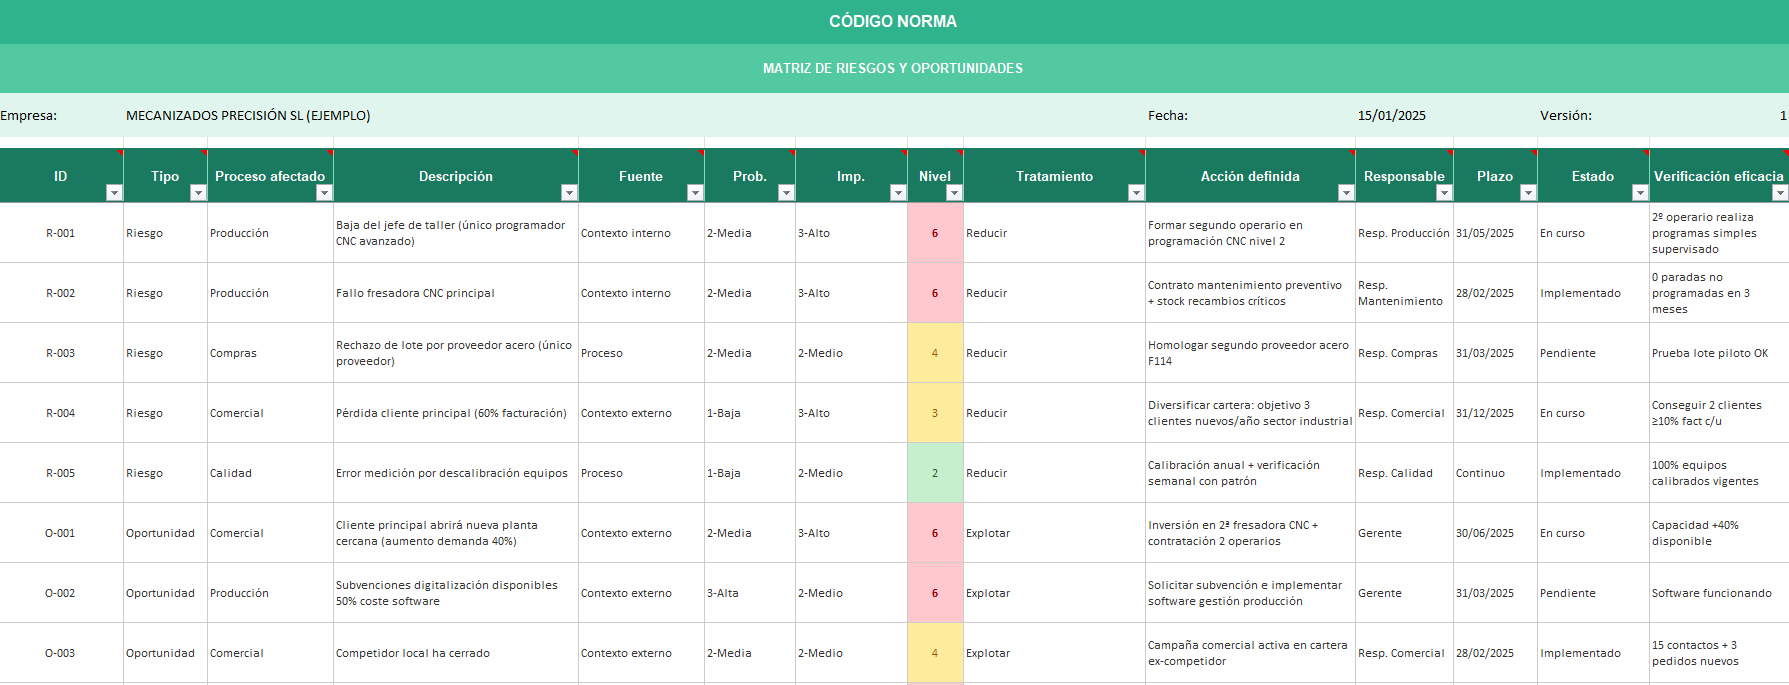Viewport: 1789px width, 685px height.
Task: Select the verification 'Prueba lote piloto OK'
Action: (1719, 353)
